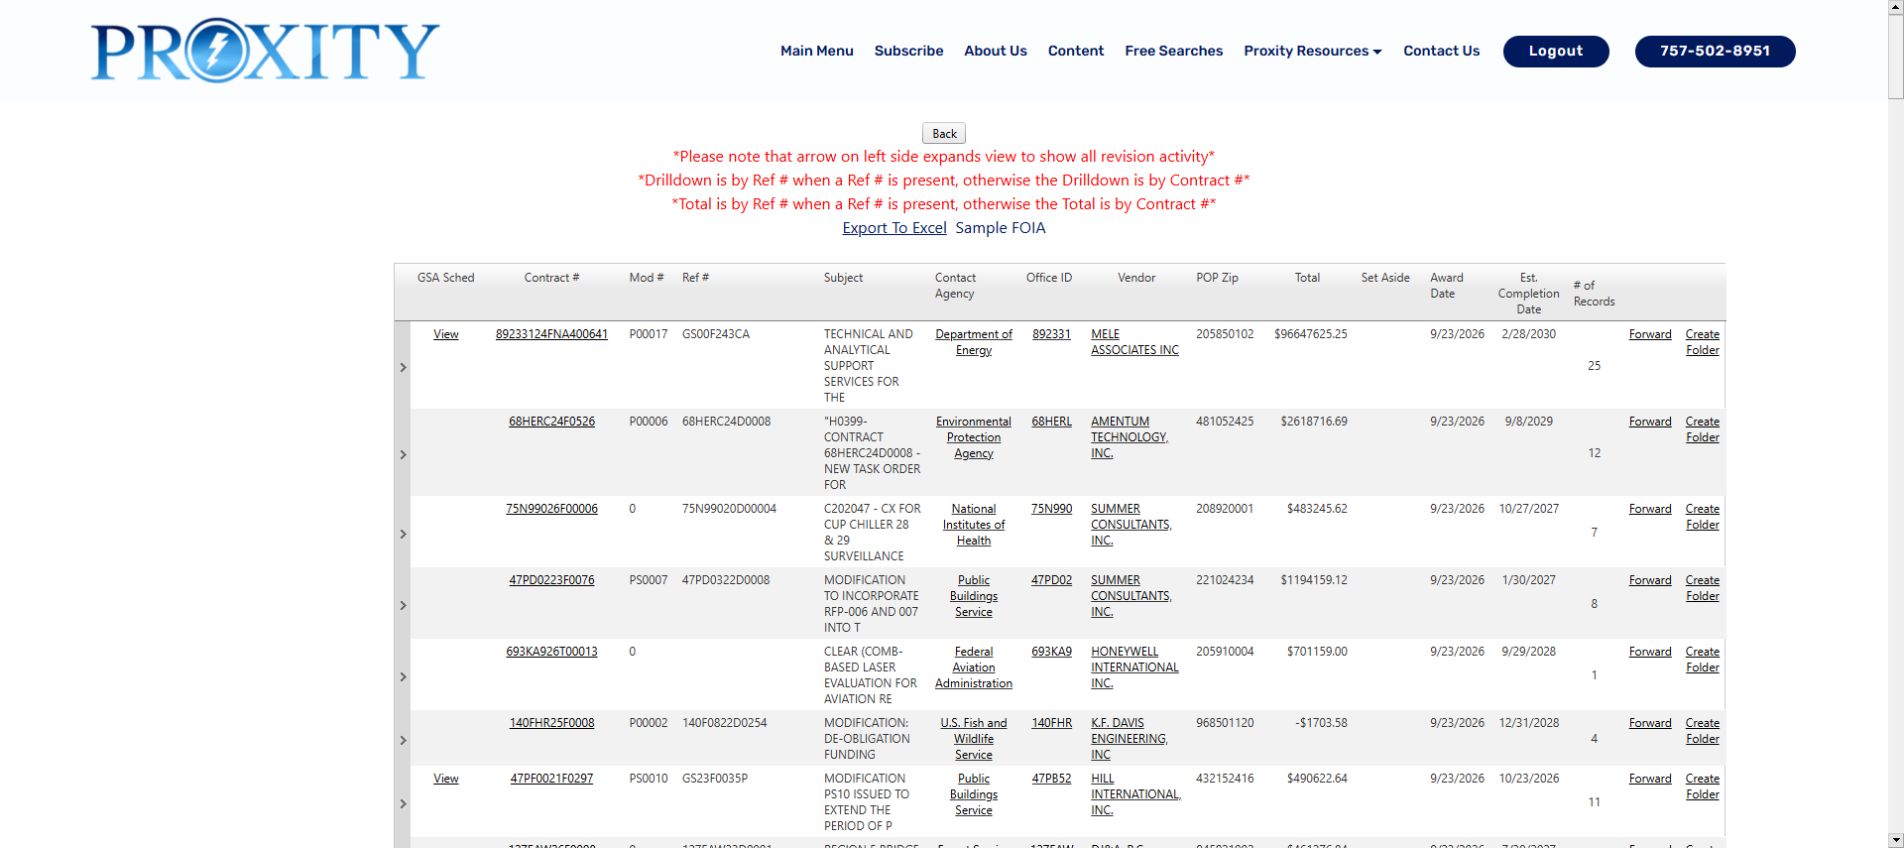1904x848 pixels.
Task: Open the Contact Us page
Action: tap(1441, 51)
